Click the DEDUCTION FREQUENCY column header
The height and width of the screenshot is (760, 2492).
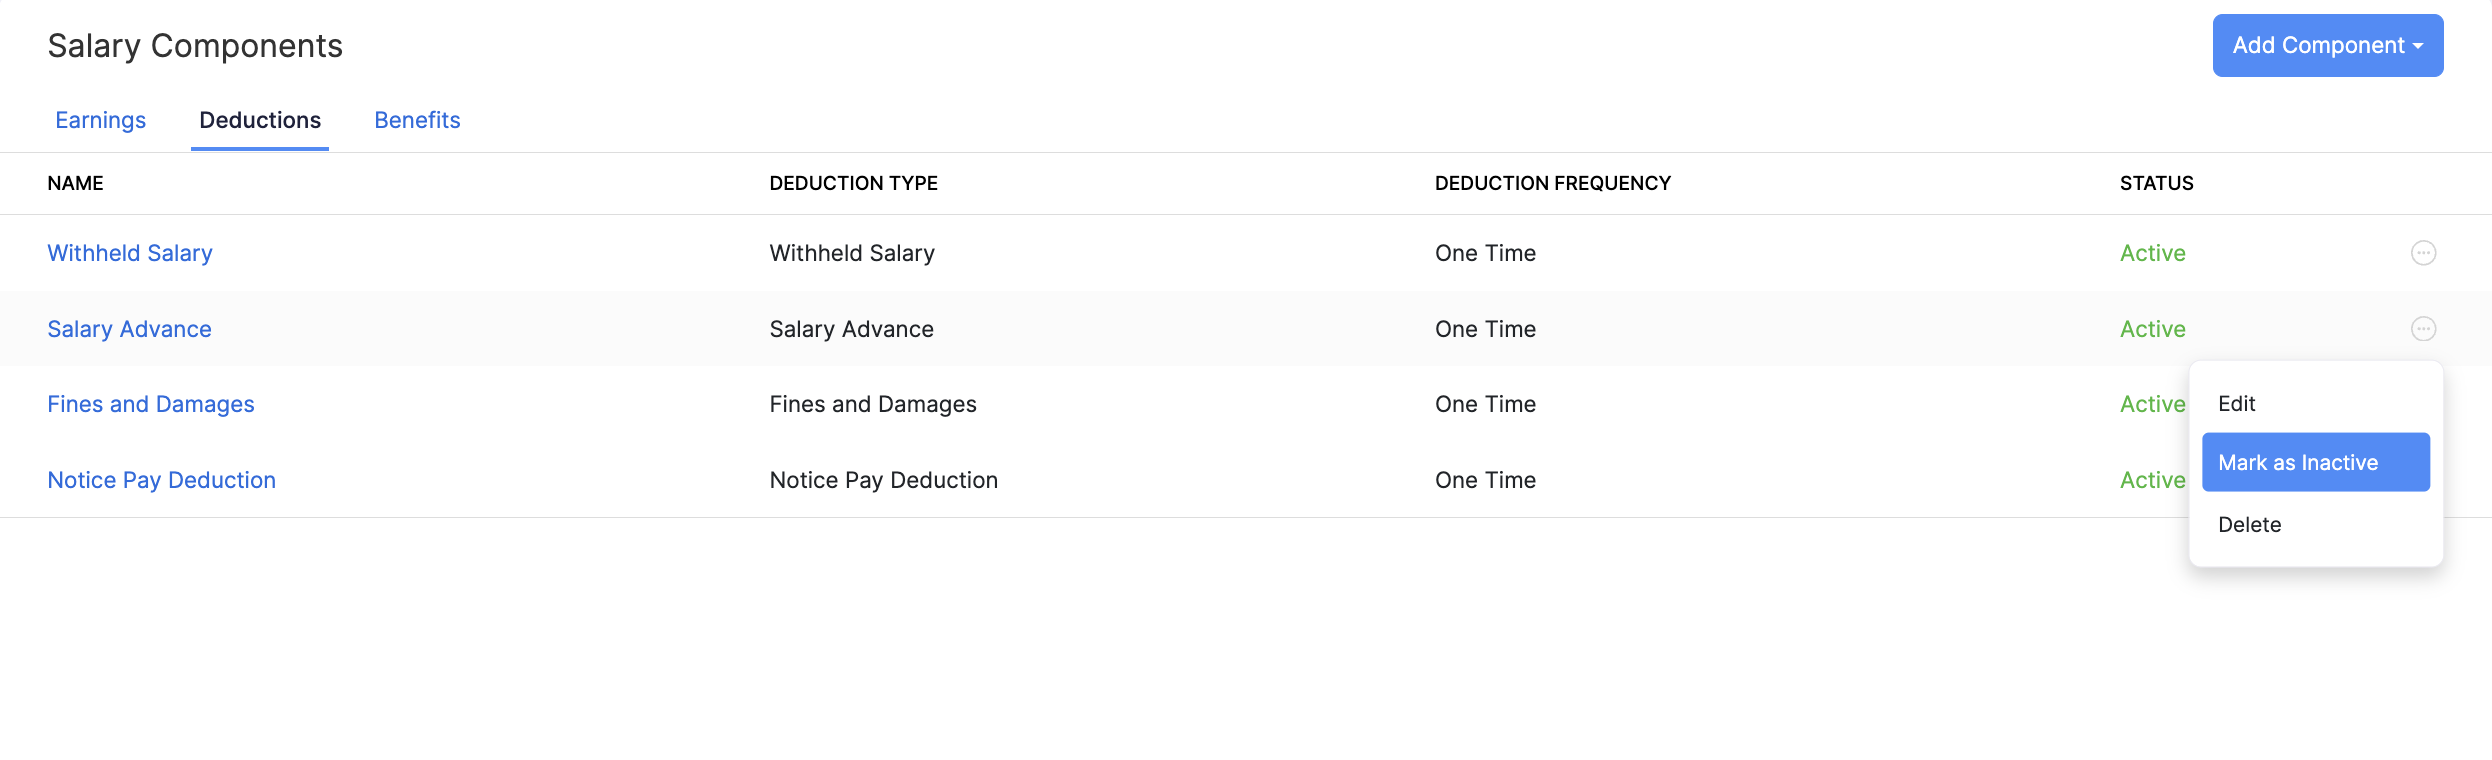[x=1552, y=183]
